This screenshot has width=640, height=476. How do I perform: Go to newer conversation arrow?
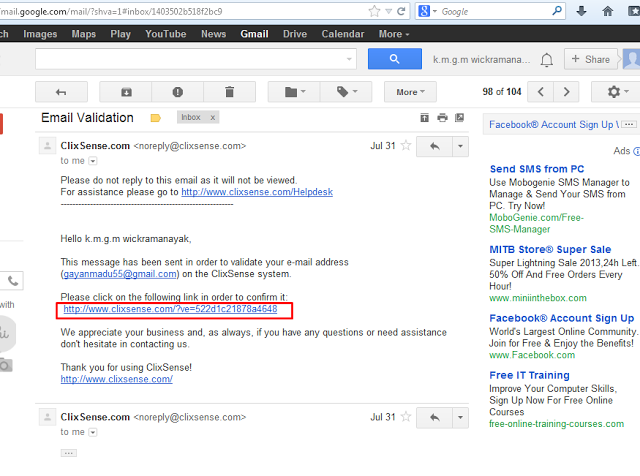pyautogui.click(x=540, y=92)
